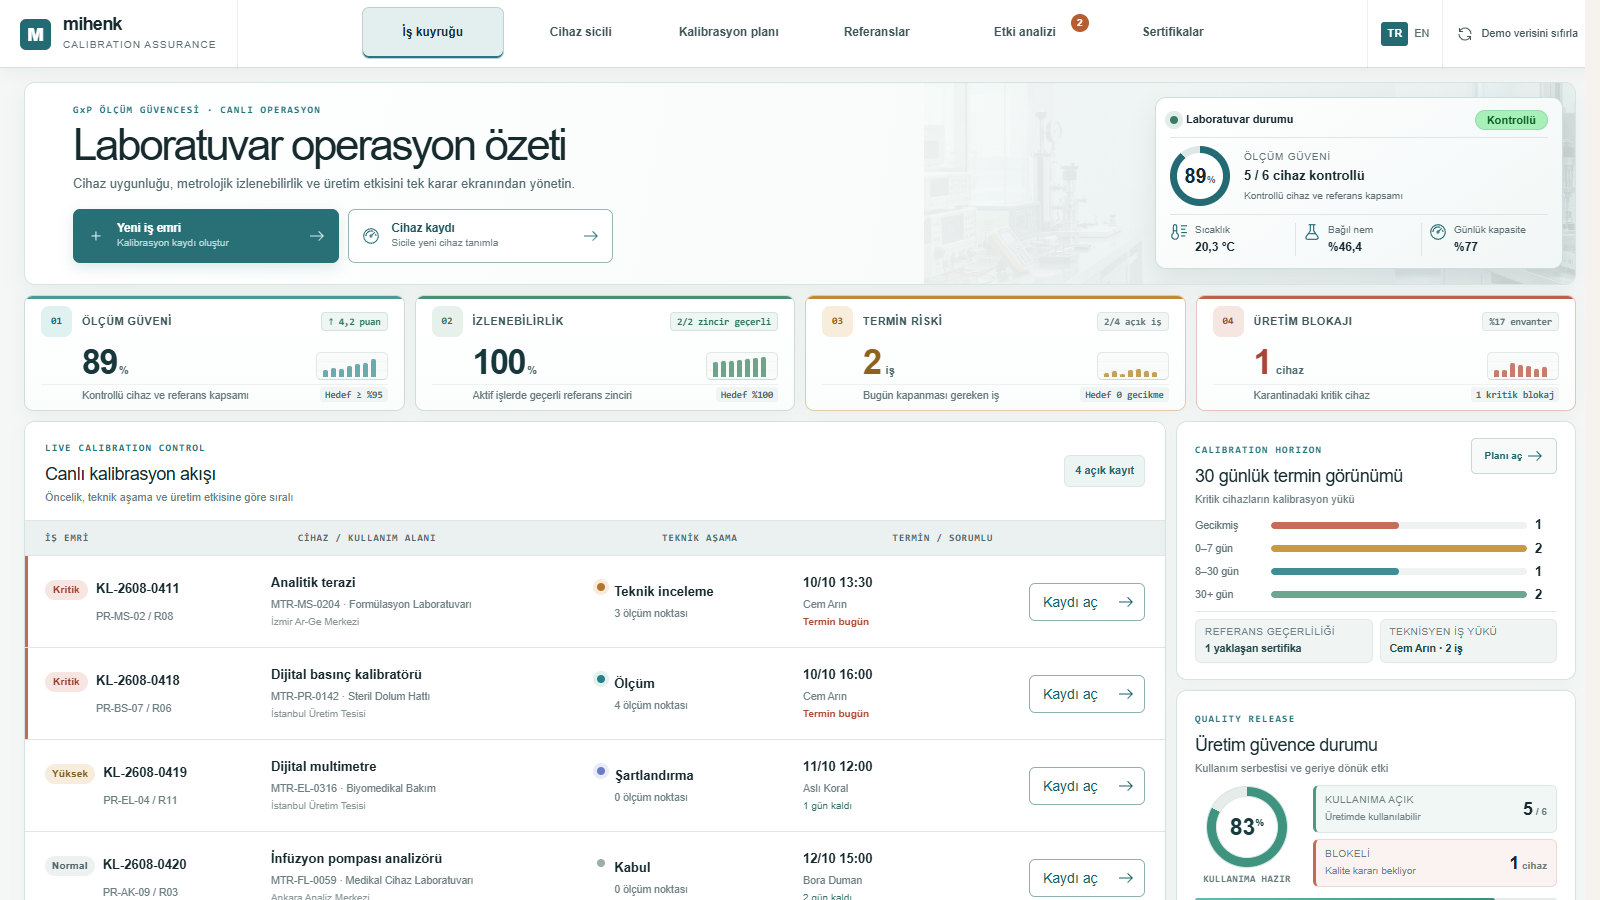This screenshot has width=1600, height=900.
Task: Click the gauge icon next to Günlük kapasite
Action: click(1438, 231)
